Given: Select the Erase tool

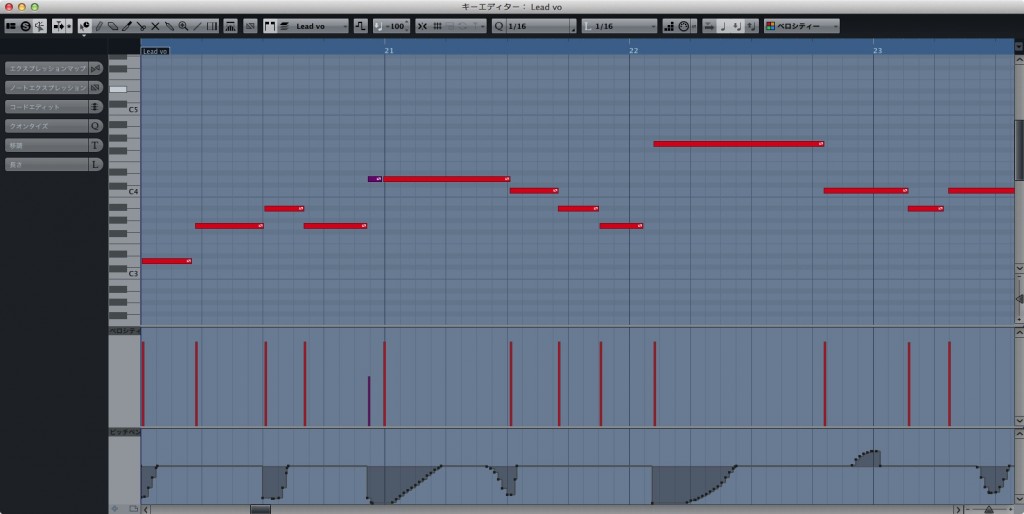Looking at the screenshot, I should [x=113, y=26].
